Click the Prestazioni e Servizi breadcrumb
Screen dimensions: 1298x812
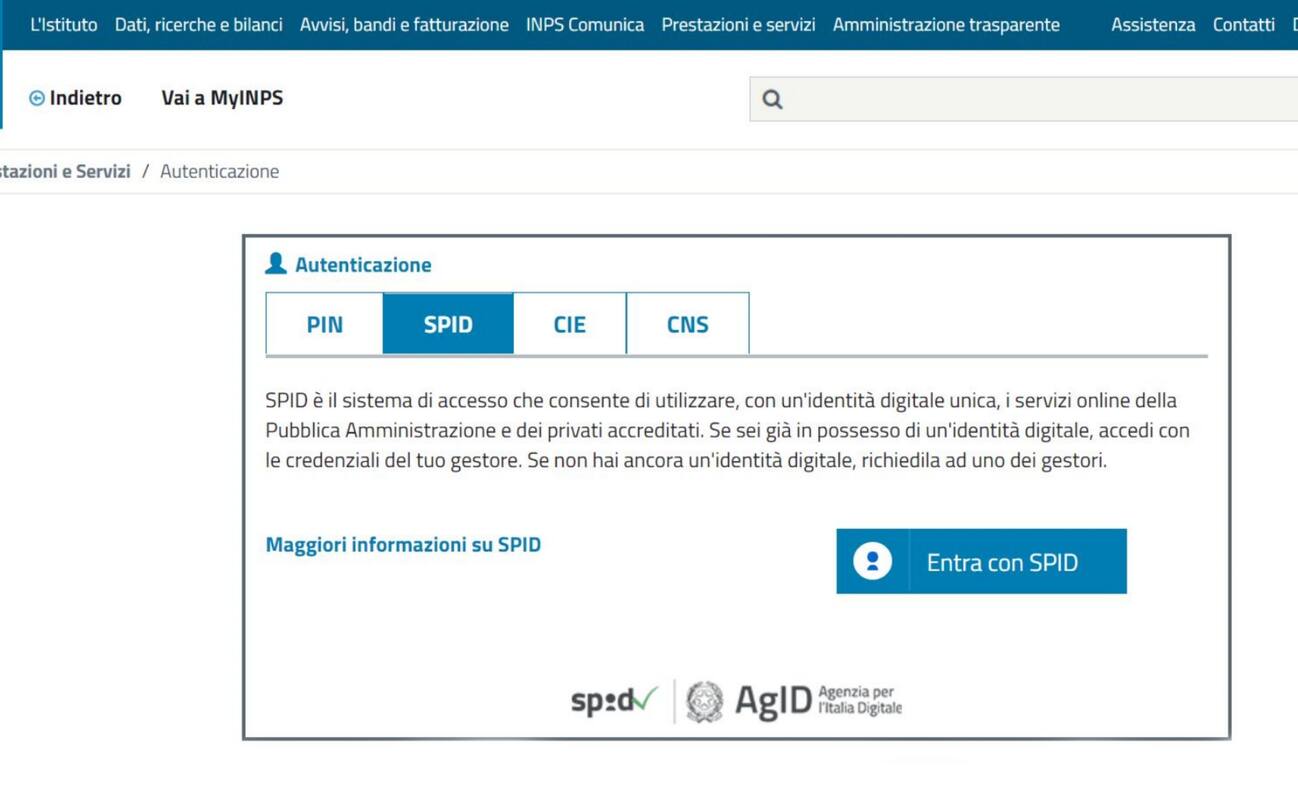point(65,171)
